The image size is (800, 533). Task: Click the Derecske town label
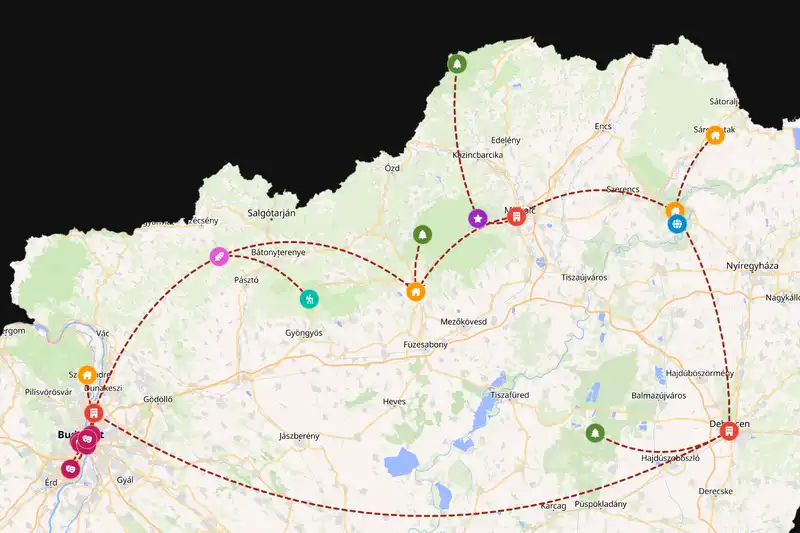[716, 491]
